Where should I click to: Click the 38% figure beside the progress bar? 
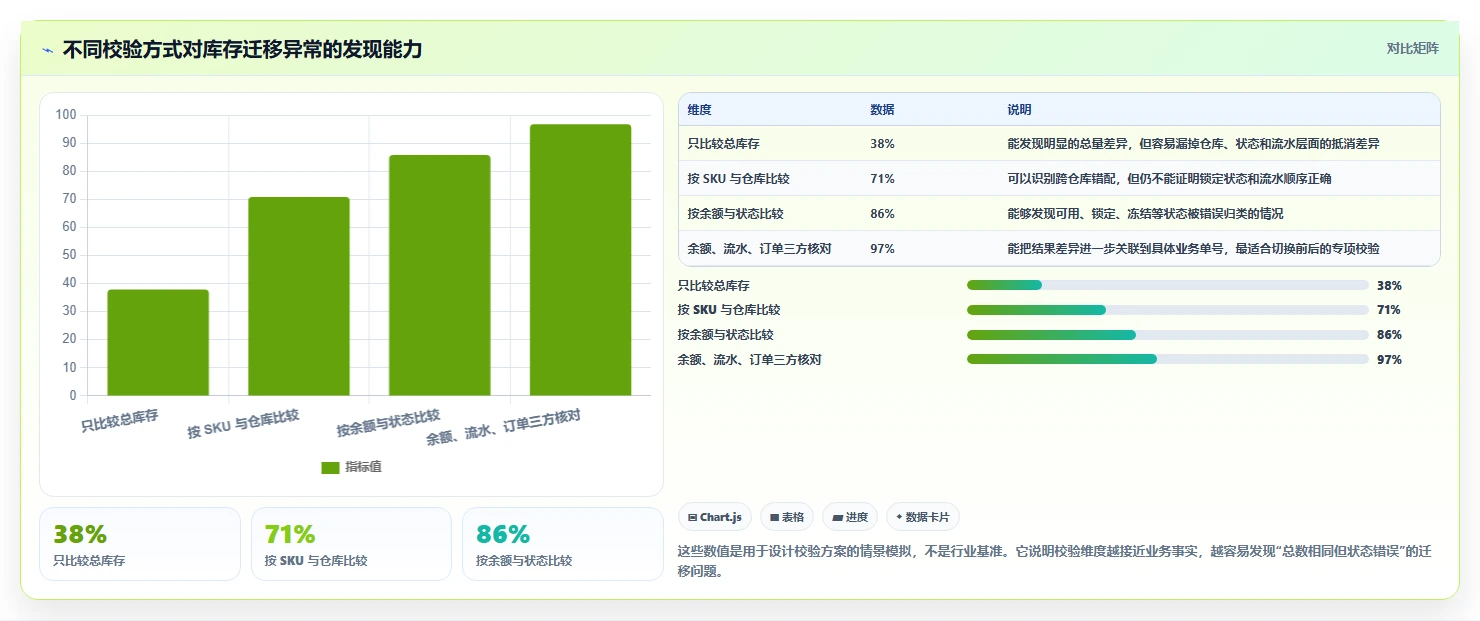click(x=1389, y=285)
